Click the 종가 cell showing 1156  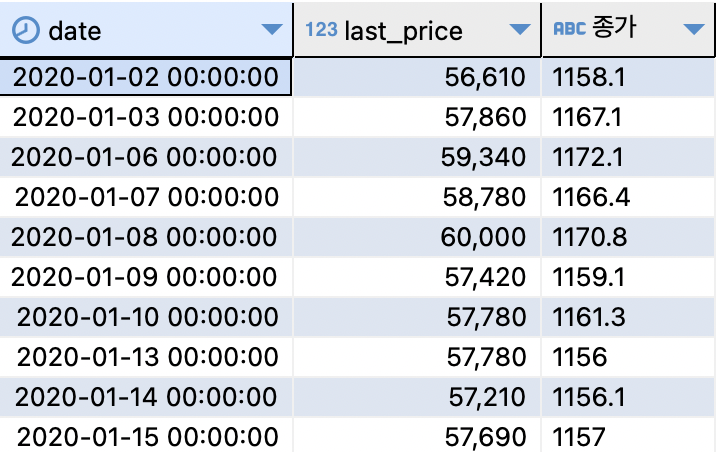(x=629, y=357)
